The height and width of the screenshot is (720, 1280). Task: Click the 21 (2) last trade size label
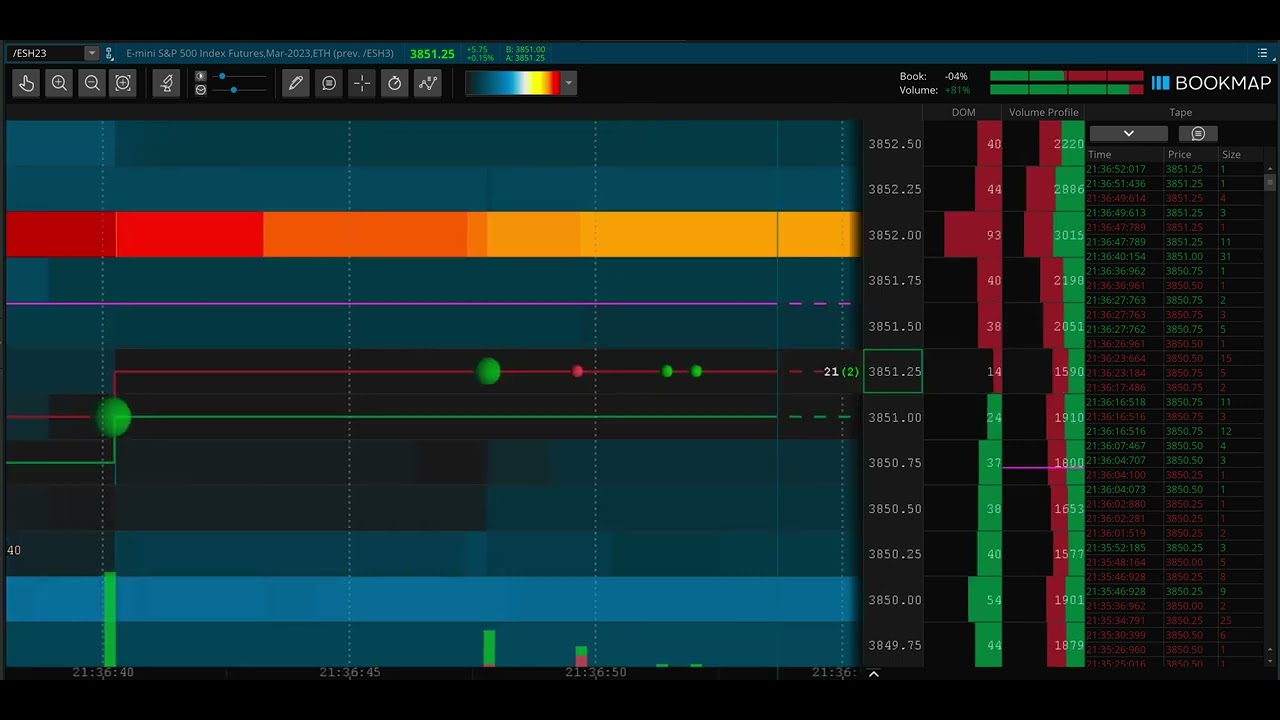(841, 372)
